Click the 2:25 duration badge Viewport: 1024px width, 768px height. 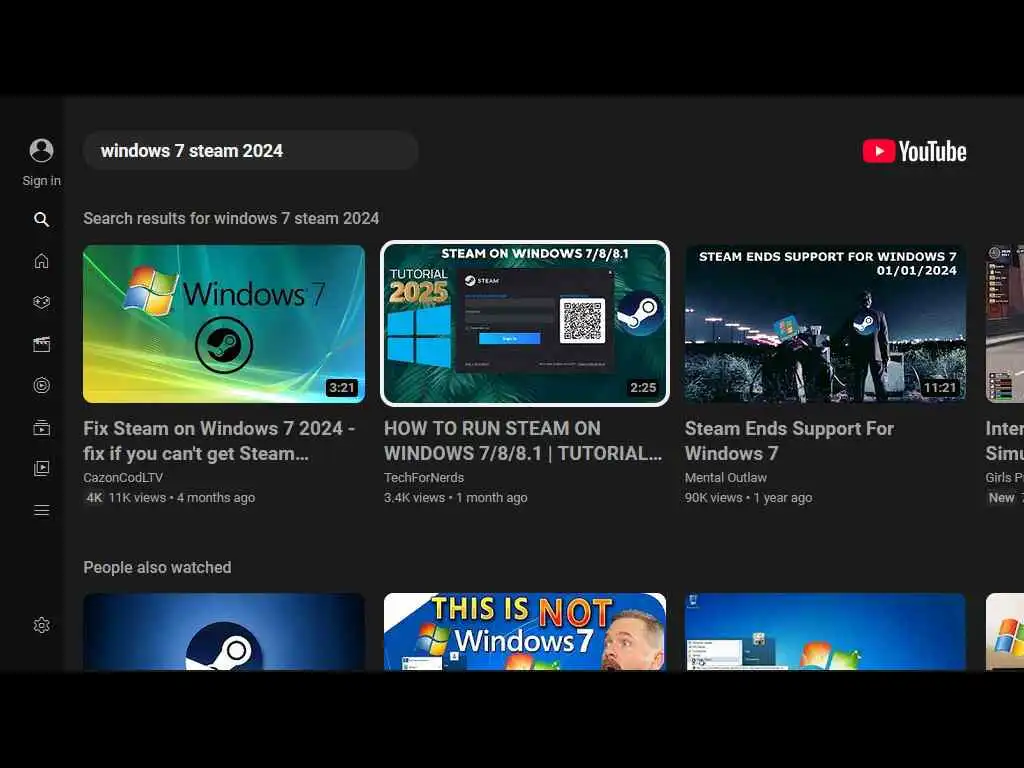click(643, 387)
